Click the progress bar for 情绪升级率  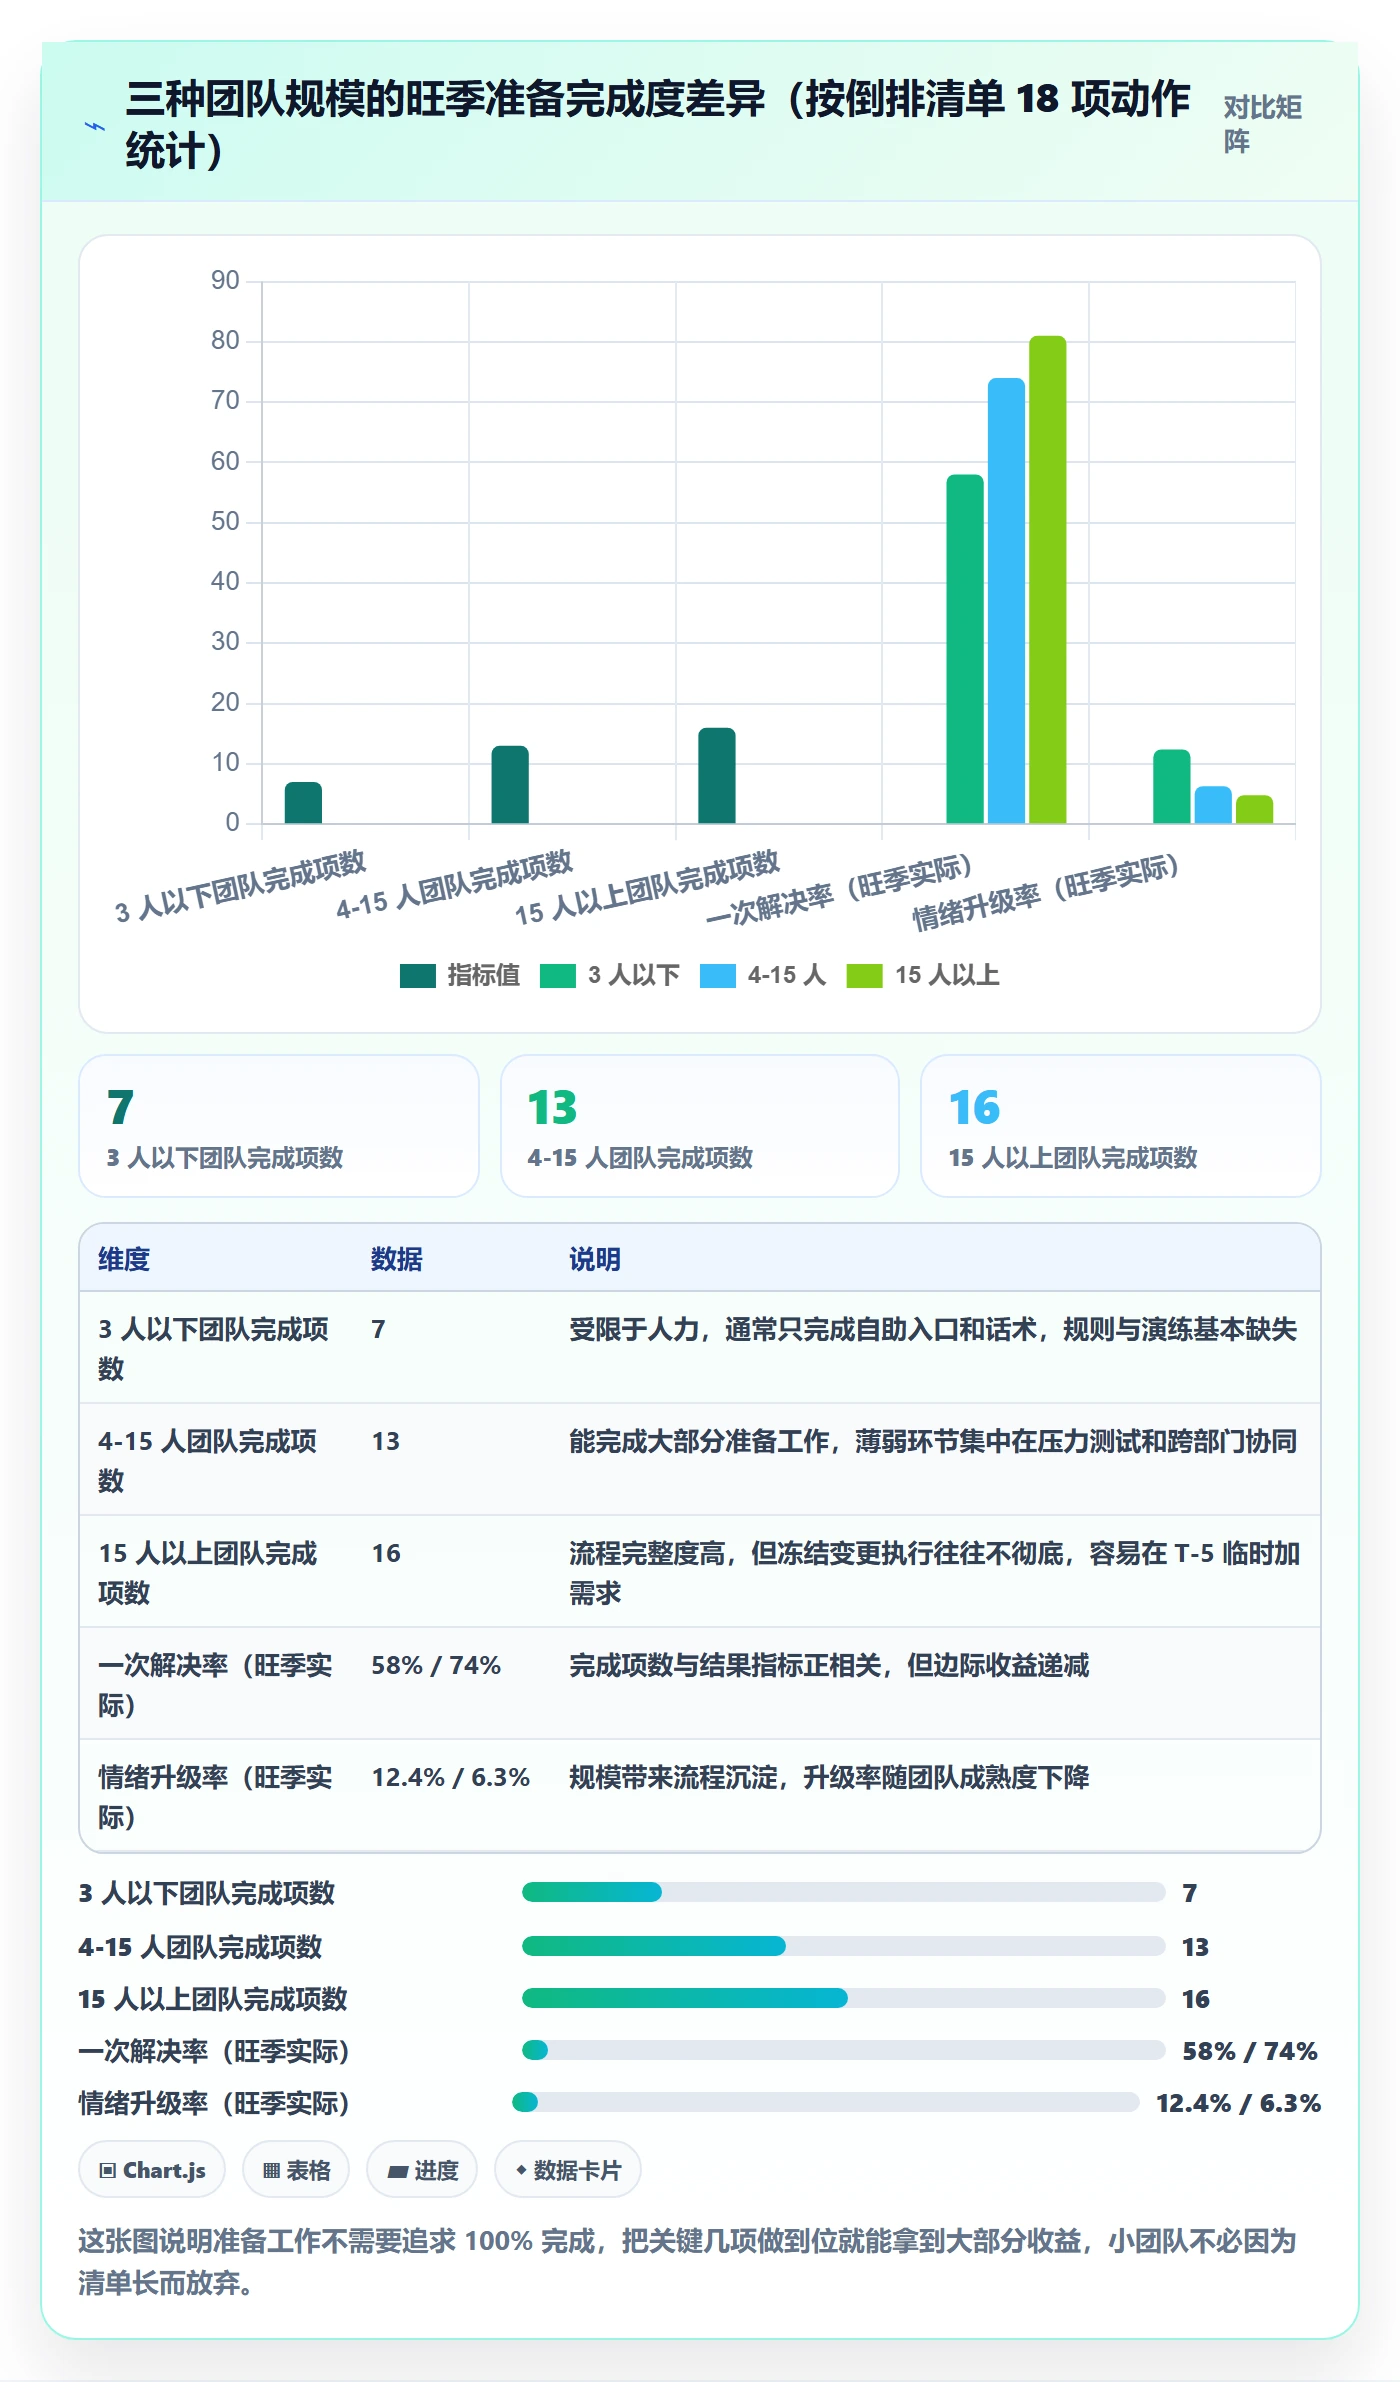point(826,2102)
